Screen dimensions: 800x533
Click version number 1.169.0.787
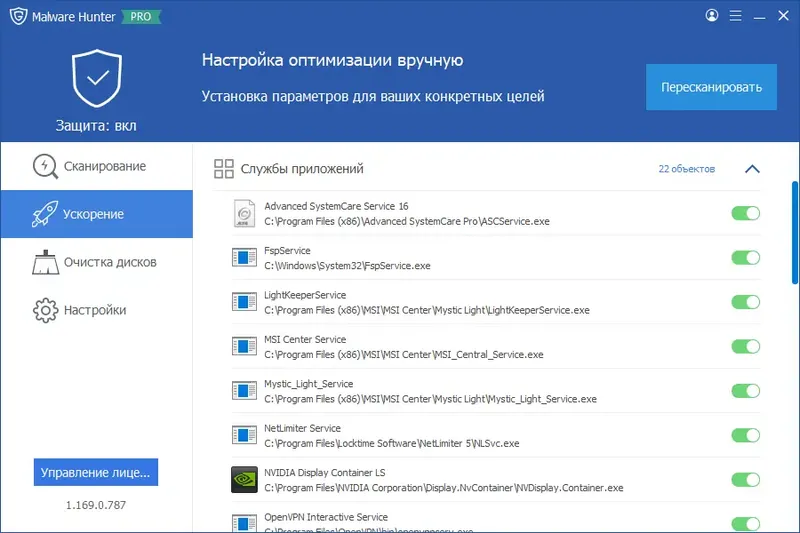click(96, 505)
